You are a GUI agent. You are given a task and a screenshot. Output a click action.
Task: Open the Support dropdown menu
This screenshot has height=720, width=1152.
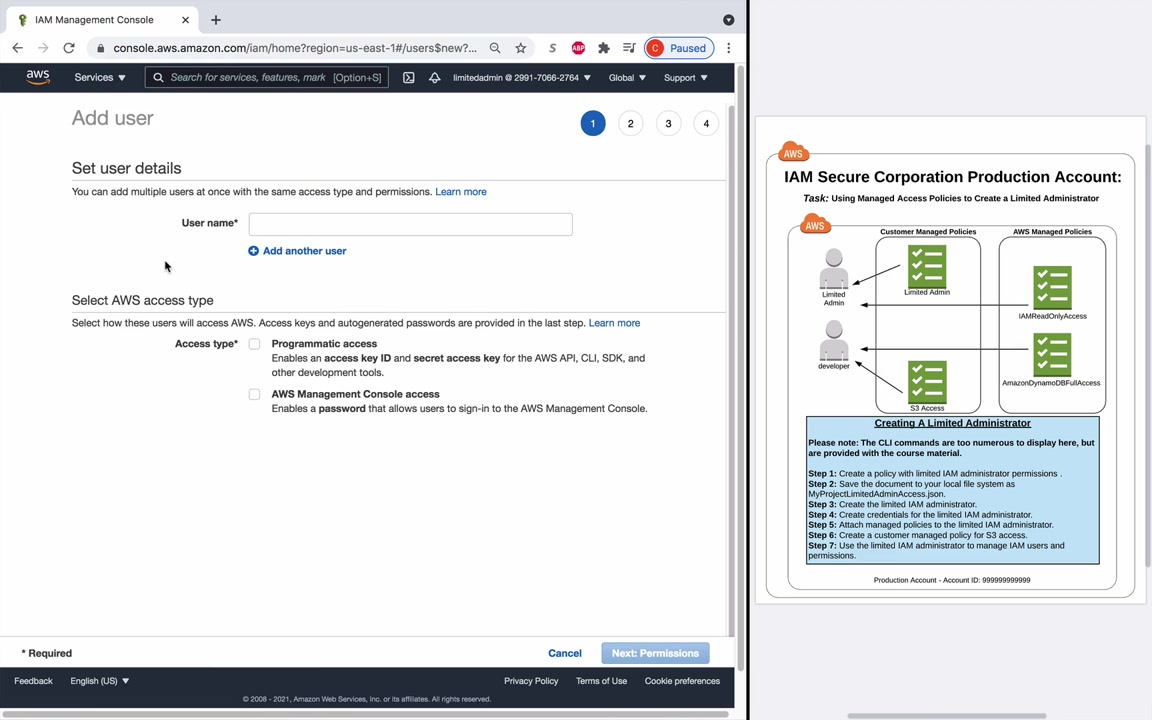685,77
